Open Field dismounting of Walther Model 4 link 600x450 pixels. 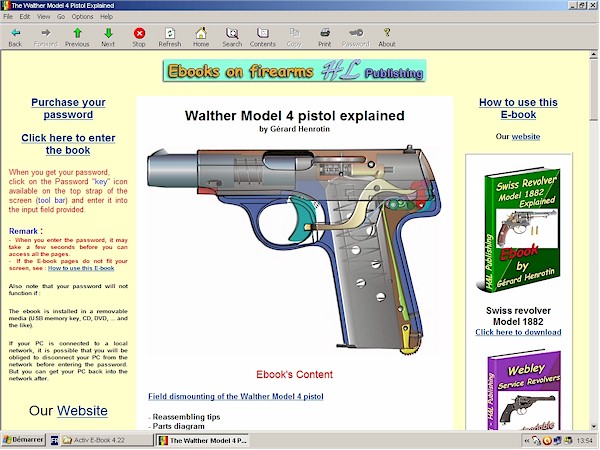(x=236, y=396)
